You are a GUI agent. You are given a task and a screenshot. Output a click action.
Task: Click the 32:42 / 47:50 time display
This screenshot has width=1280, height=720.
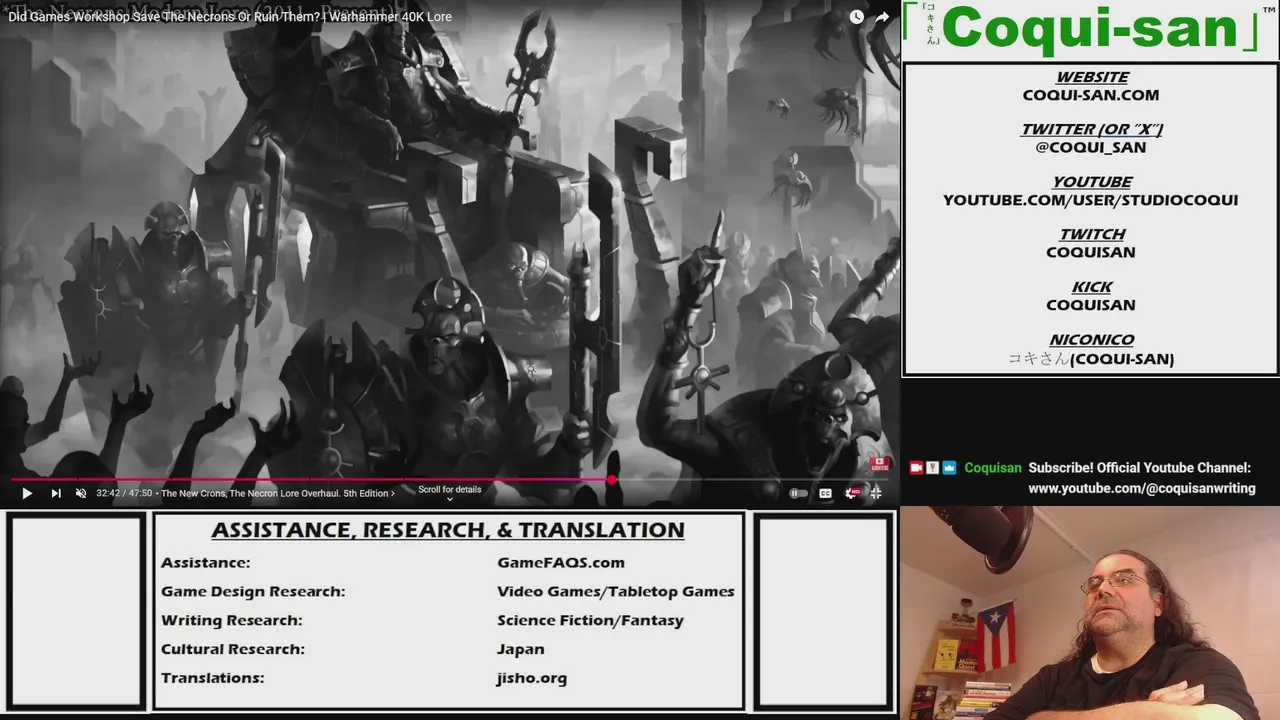pyautogui.click(x=124, y=493)
